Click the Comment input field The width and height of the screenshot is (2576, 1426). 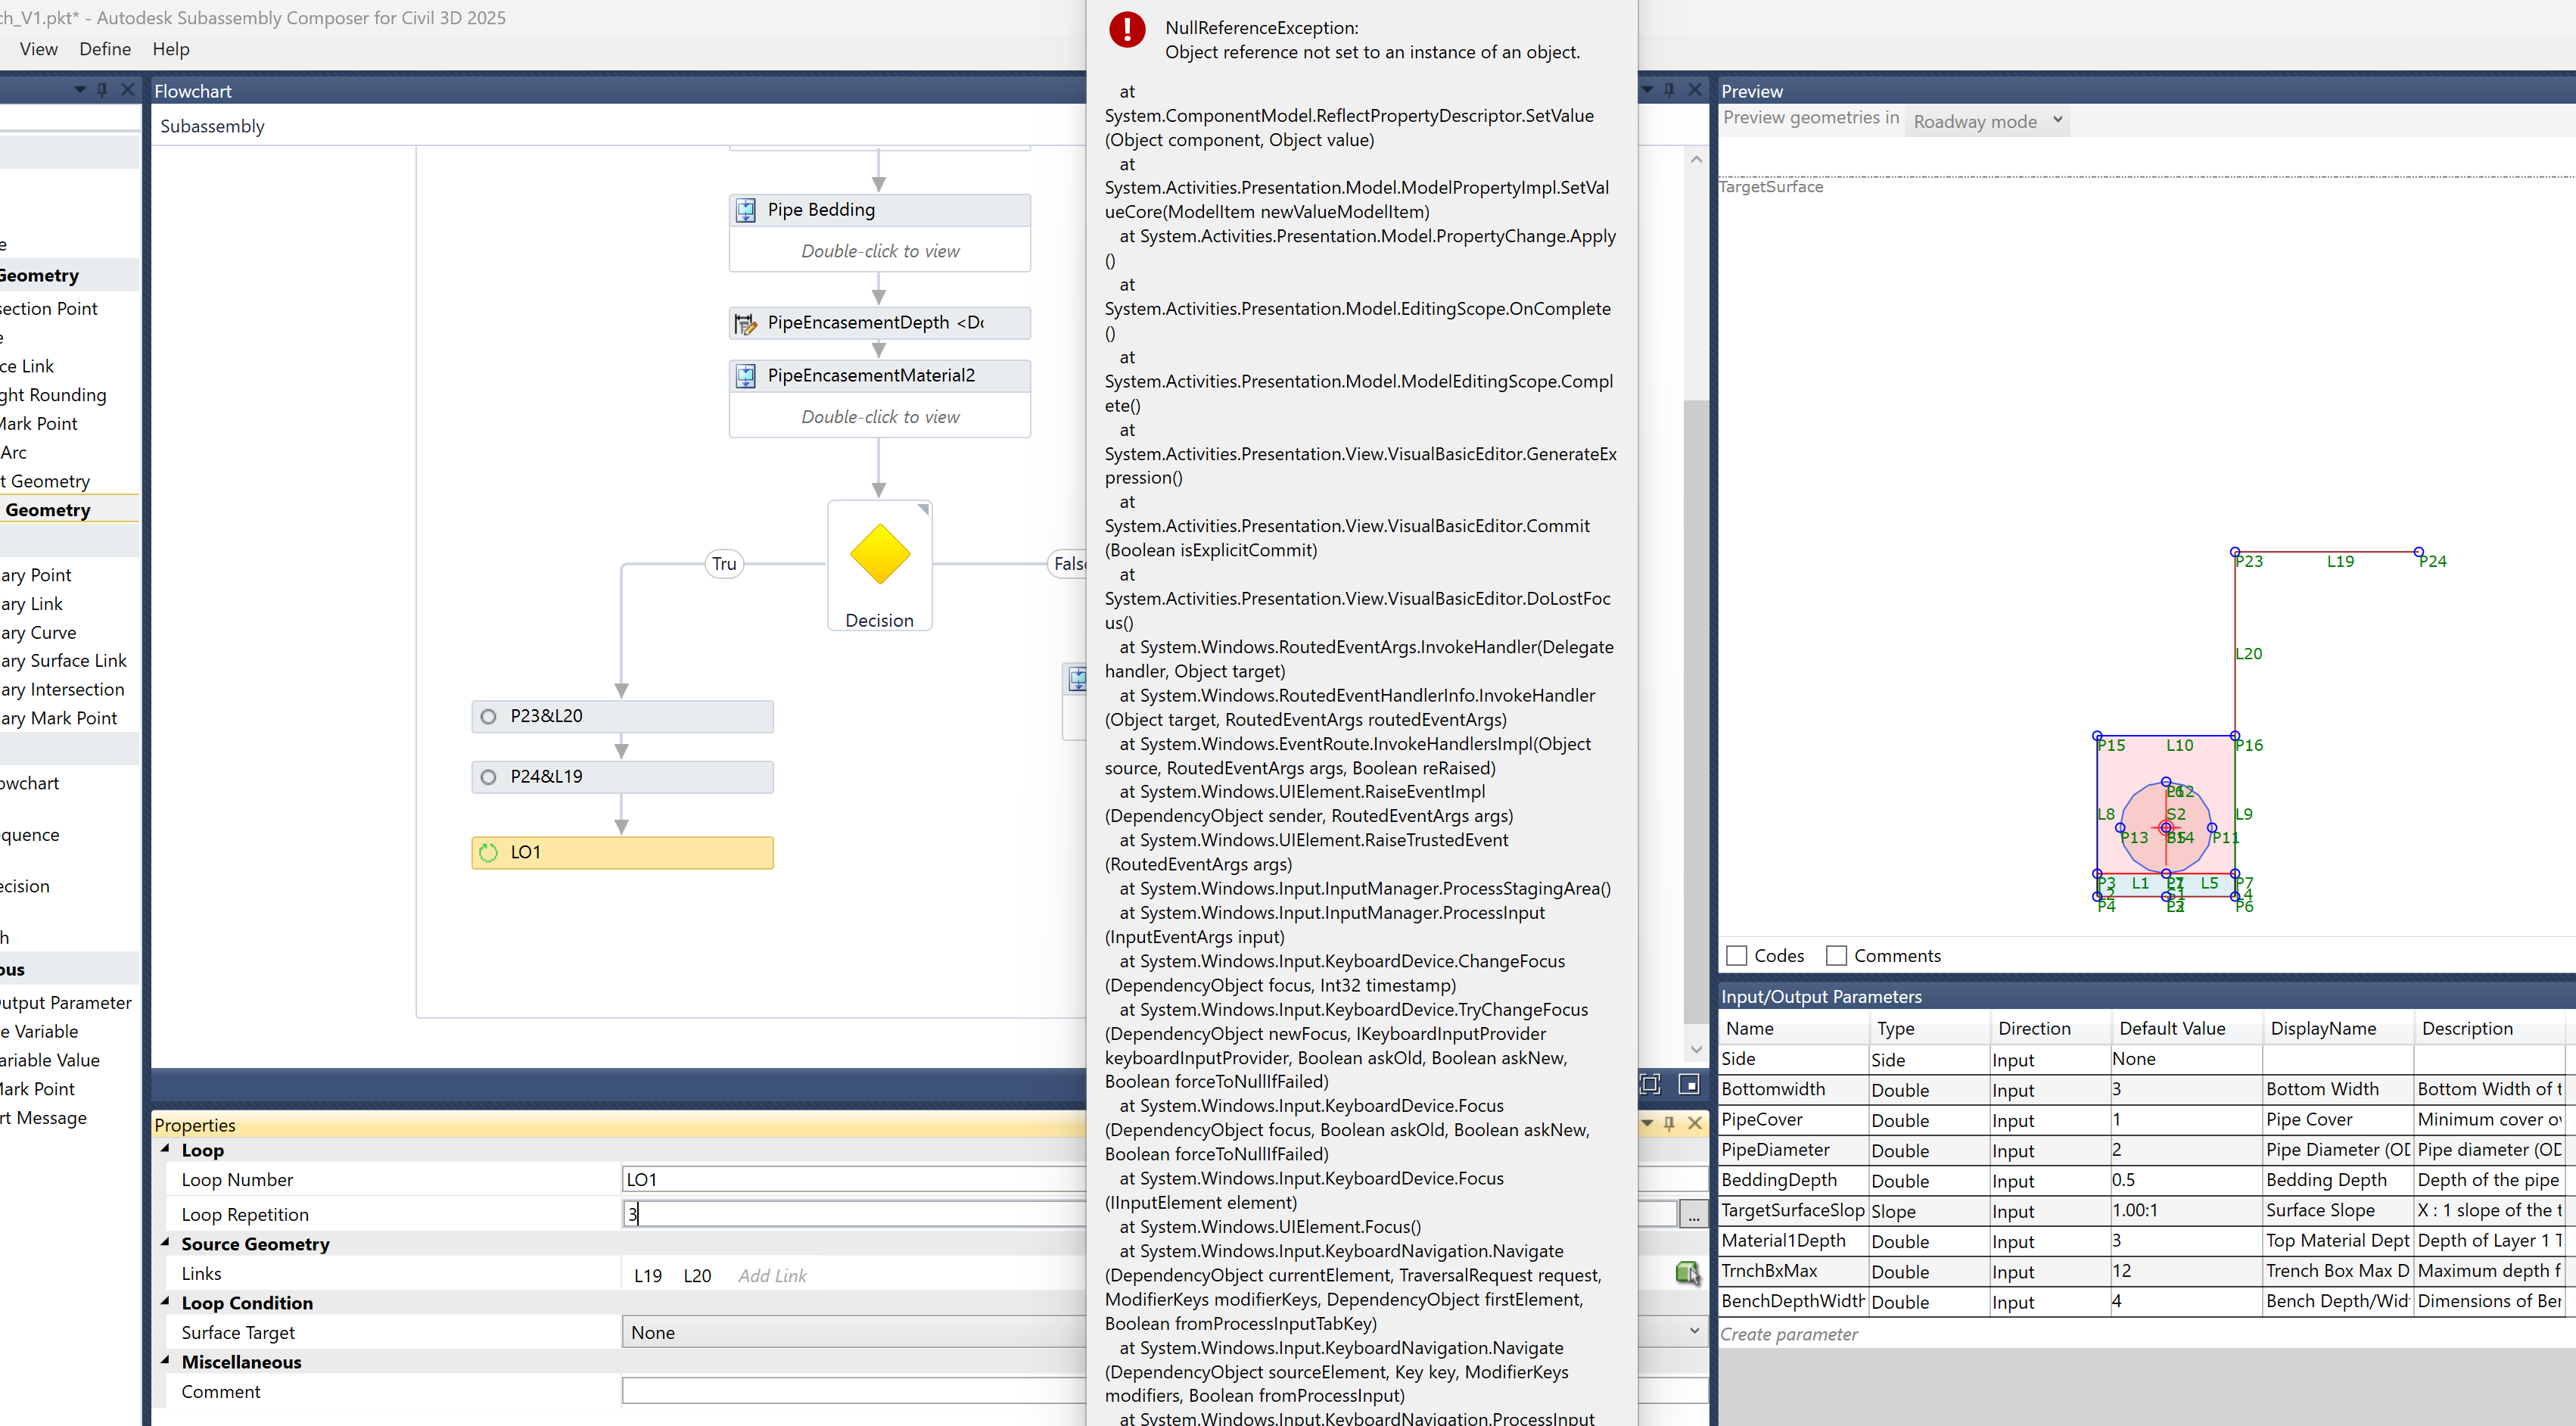click(x=1164, y=1391)
